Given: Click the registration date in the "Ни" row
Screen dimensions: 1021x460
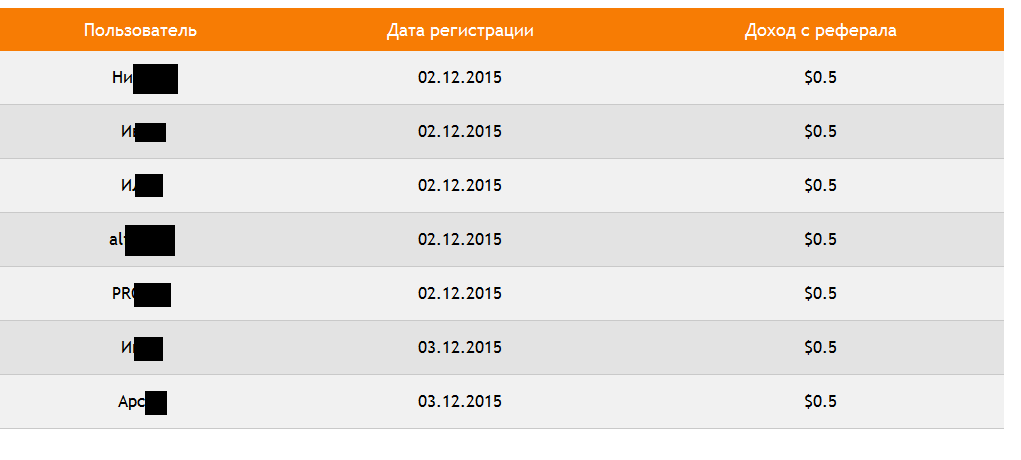Looking at the screenshot, I should tap(460, 78).
